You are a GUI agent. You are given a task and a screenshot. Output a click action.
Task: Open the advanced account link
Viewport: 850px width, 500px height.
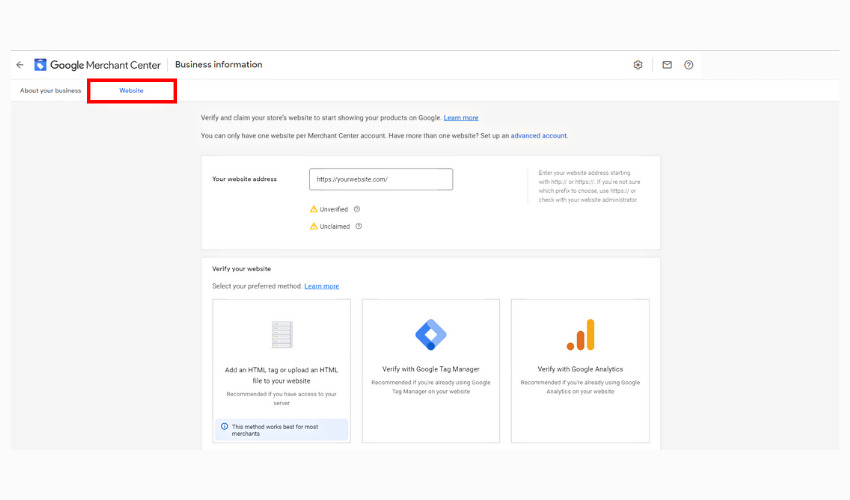point(538,136)
